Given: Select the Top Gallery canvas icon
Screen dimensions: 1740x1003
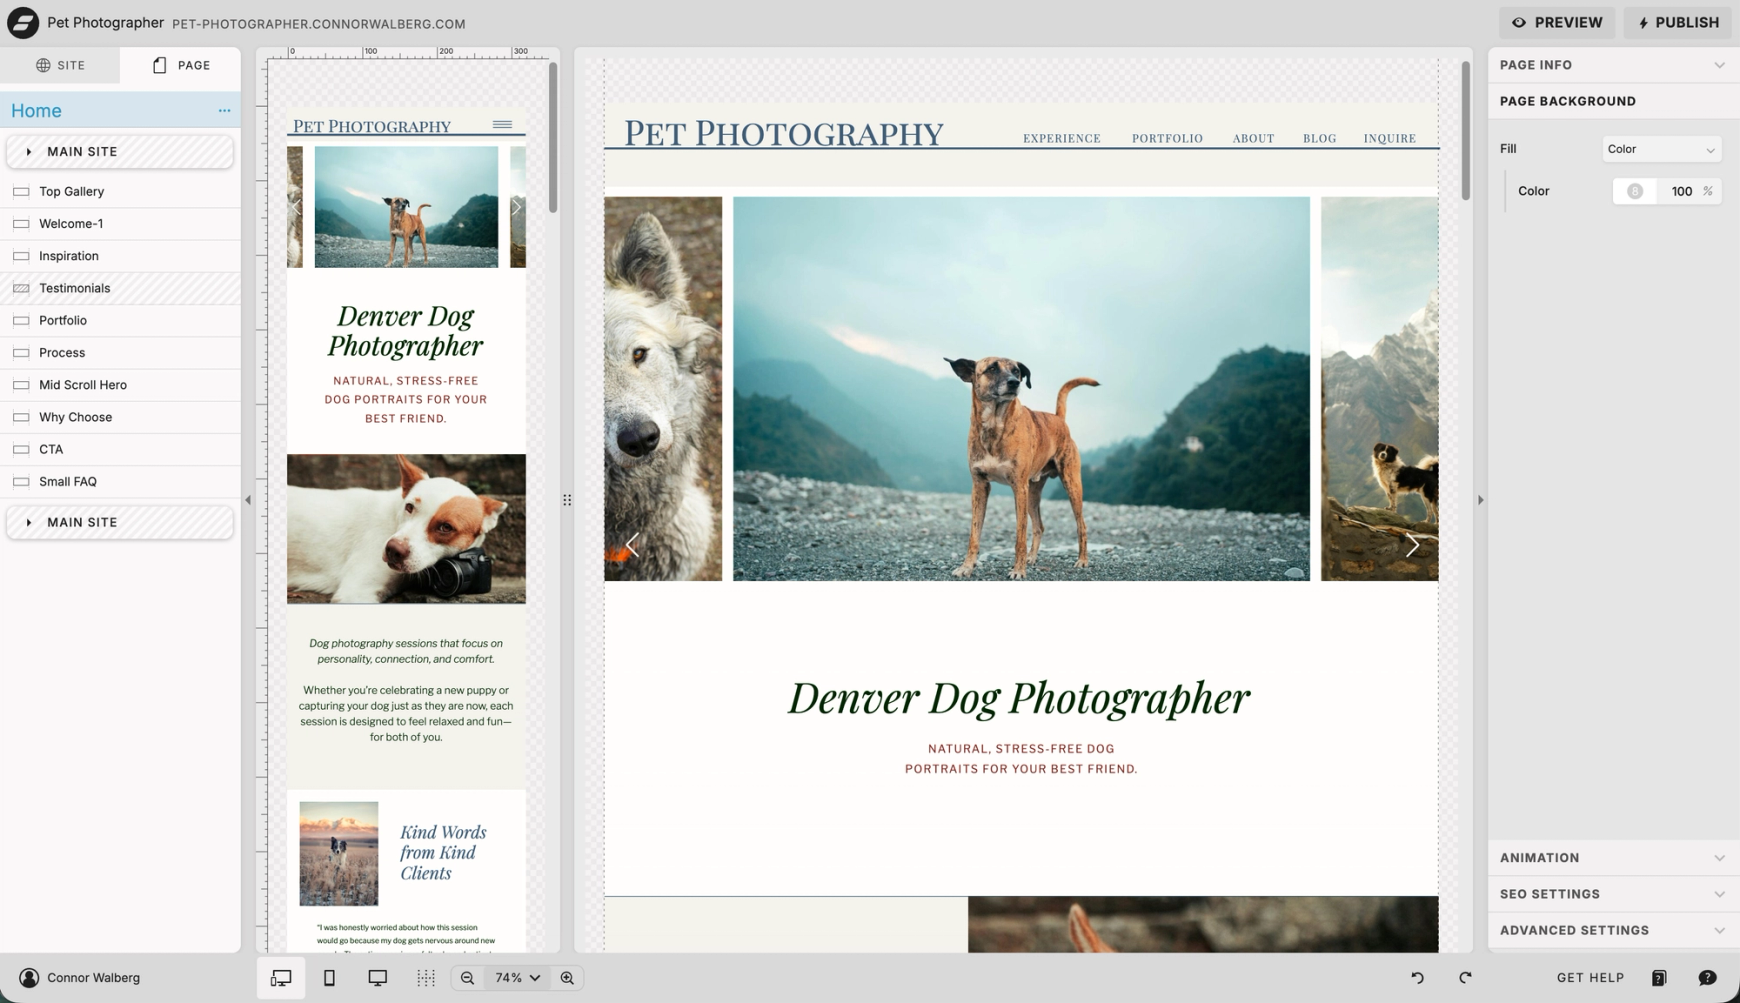Looking at the screenshot, I should click(21, 191).
